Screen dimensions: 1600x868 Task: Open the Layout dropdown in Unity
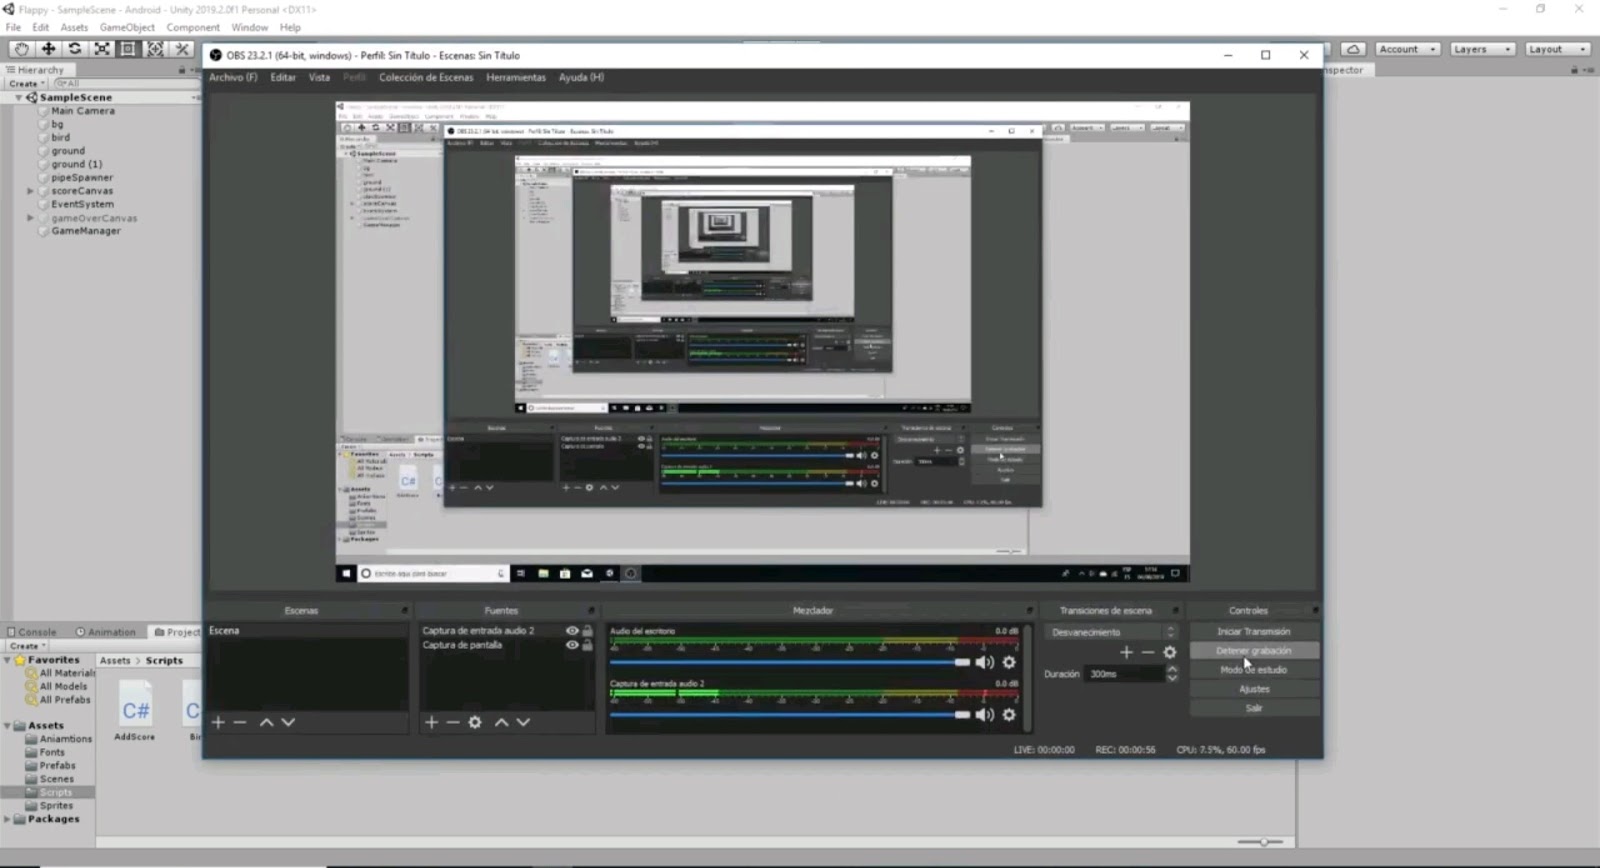(1557, 49)
